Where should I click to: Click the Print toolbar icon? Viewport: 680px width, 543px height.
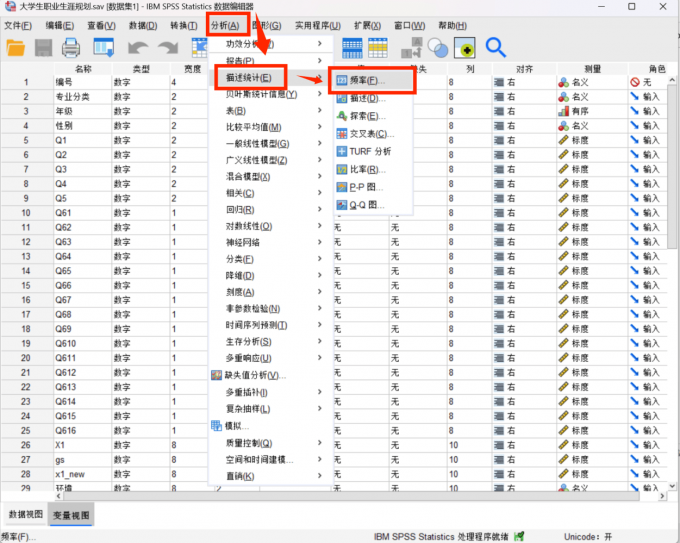71,48
